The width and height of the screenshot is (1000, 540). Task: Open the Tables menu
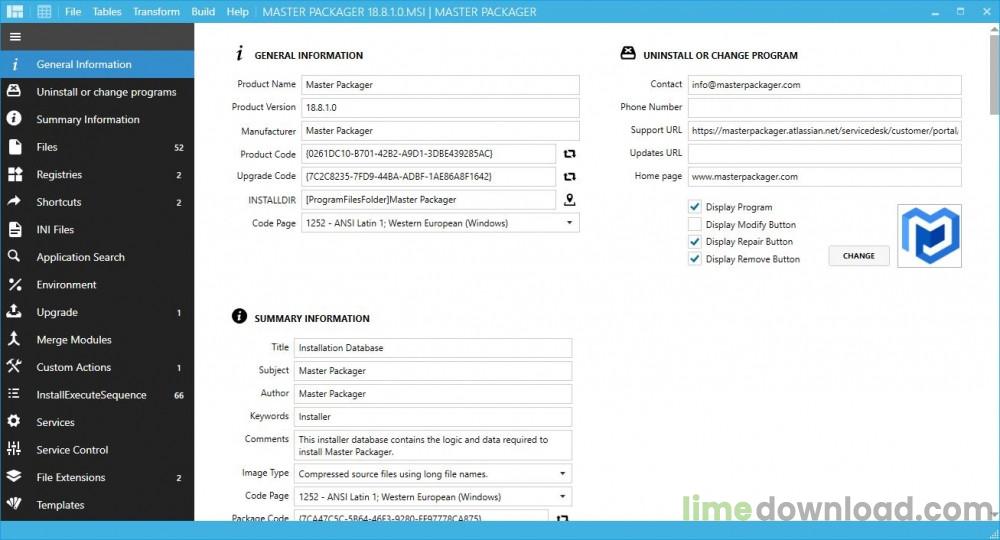107,11
